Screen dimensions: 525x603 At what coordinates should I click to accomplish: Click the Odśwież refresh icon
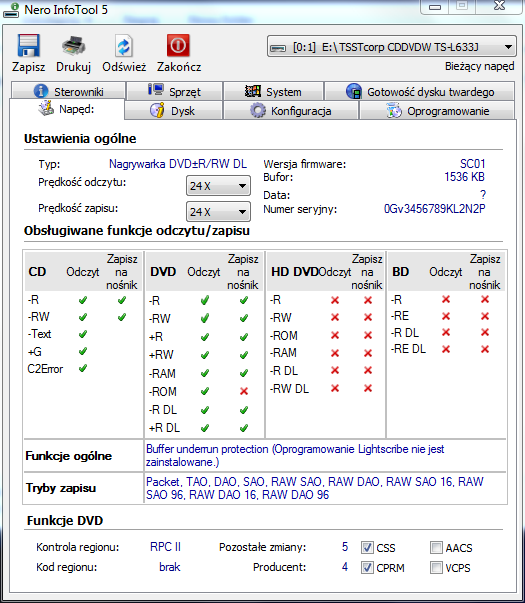[x=123, y=46]
